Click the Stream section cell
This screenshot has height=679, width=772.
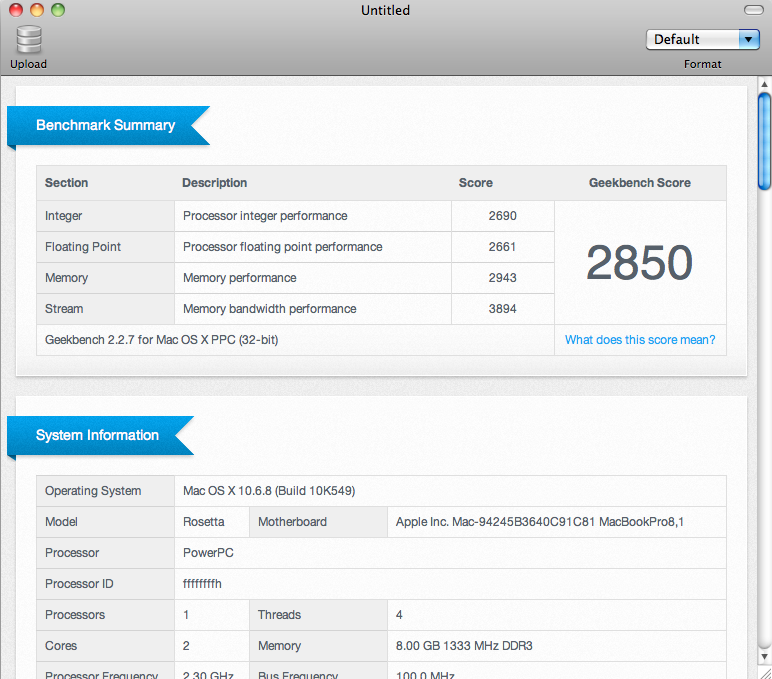(105, 309)
